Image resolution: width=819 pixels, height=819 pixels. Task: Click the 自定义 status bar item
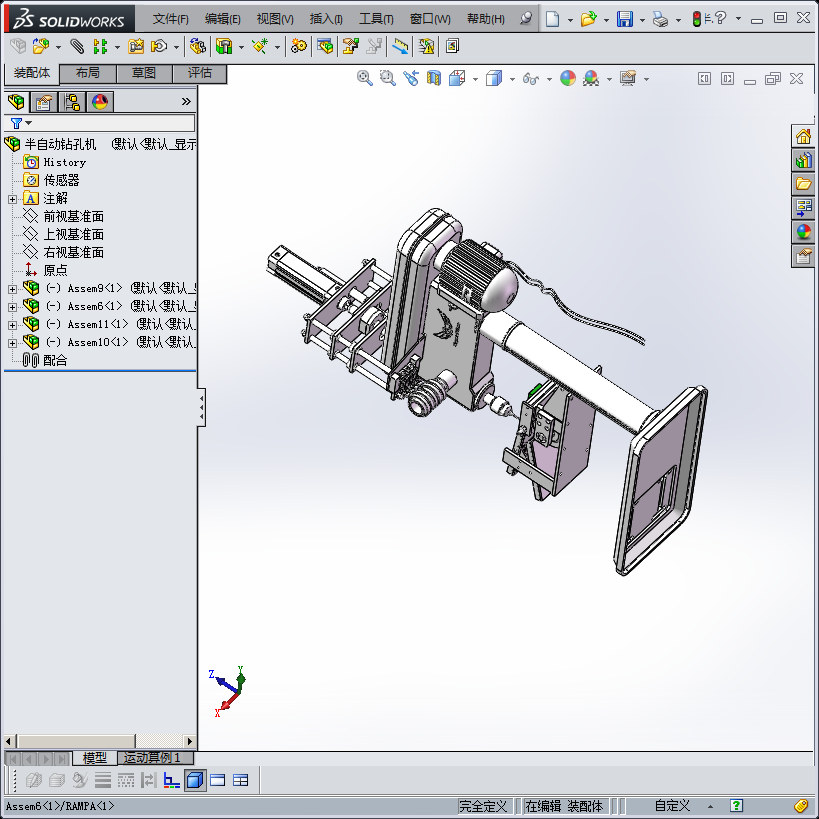[673, 806]
